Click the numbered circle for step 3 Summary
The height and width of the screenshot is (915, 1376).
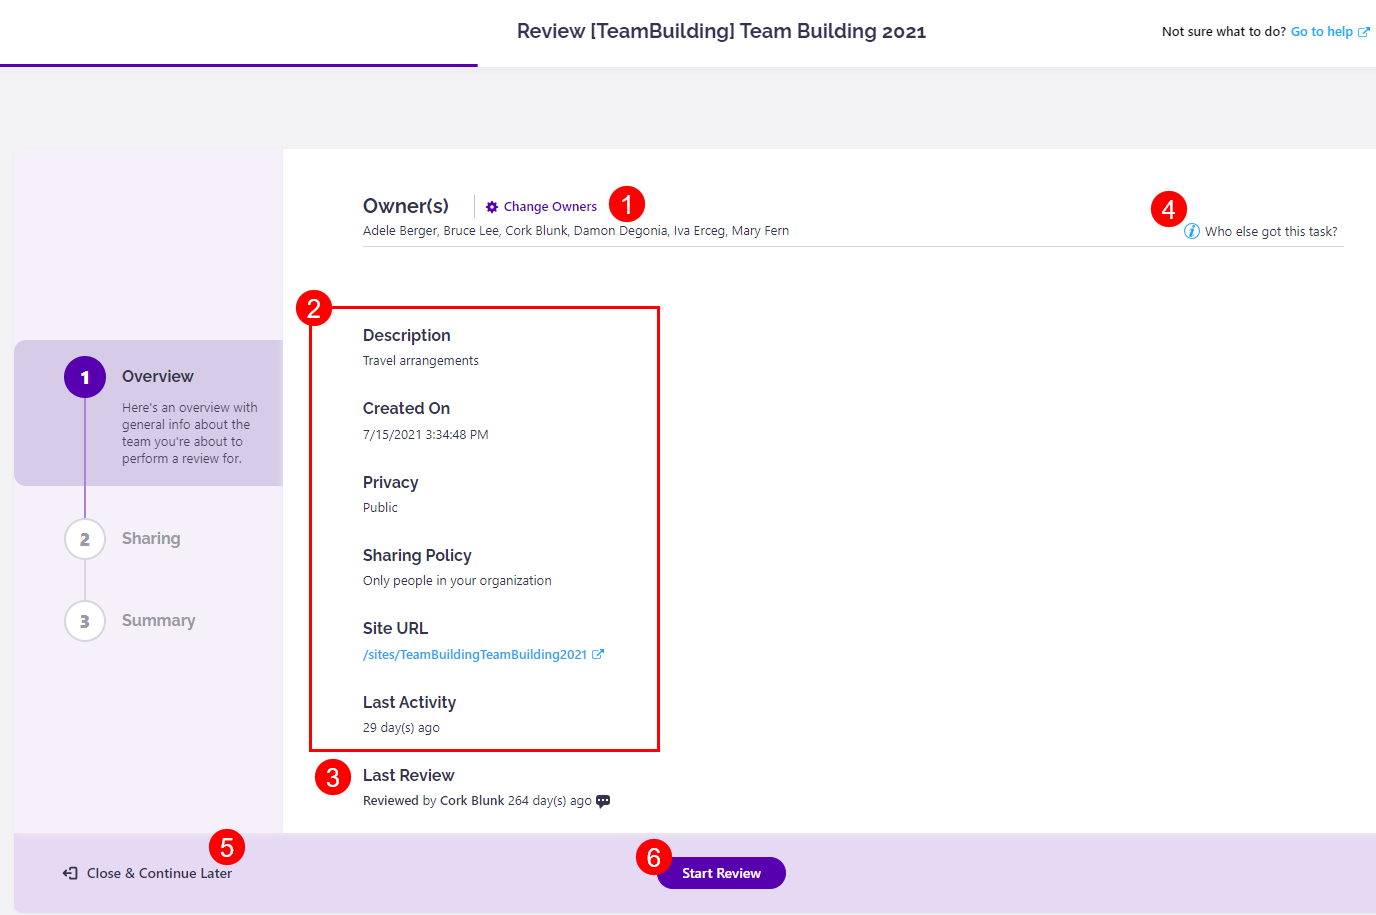(85, 620)
